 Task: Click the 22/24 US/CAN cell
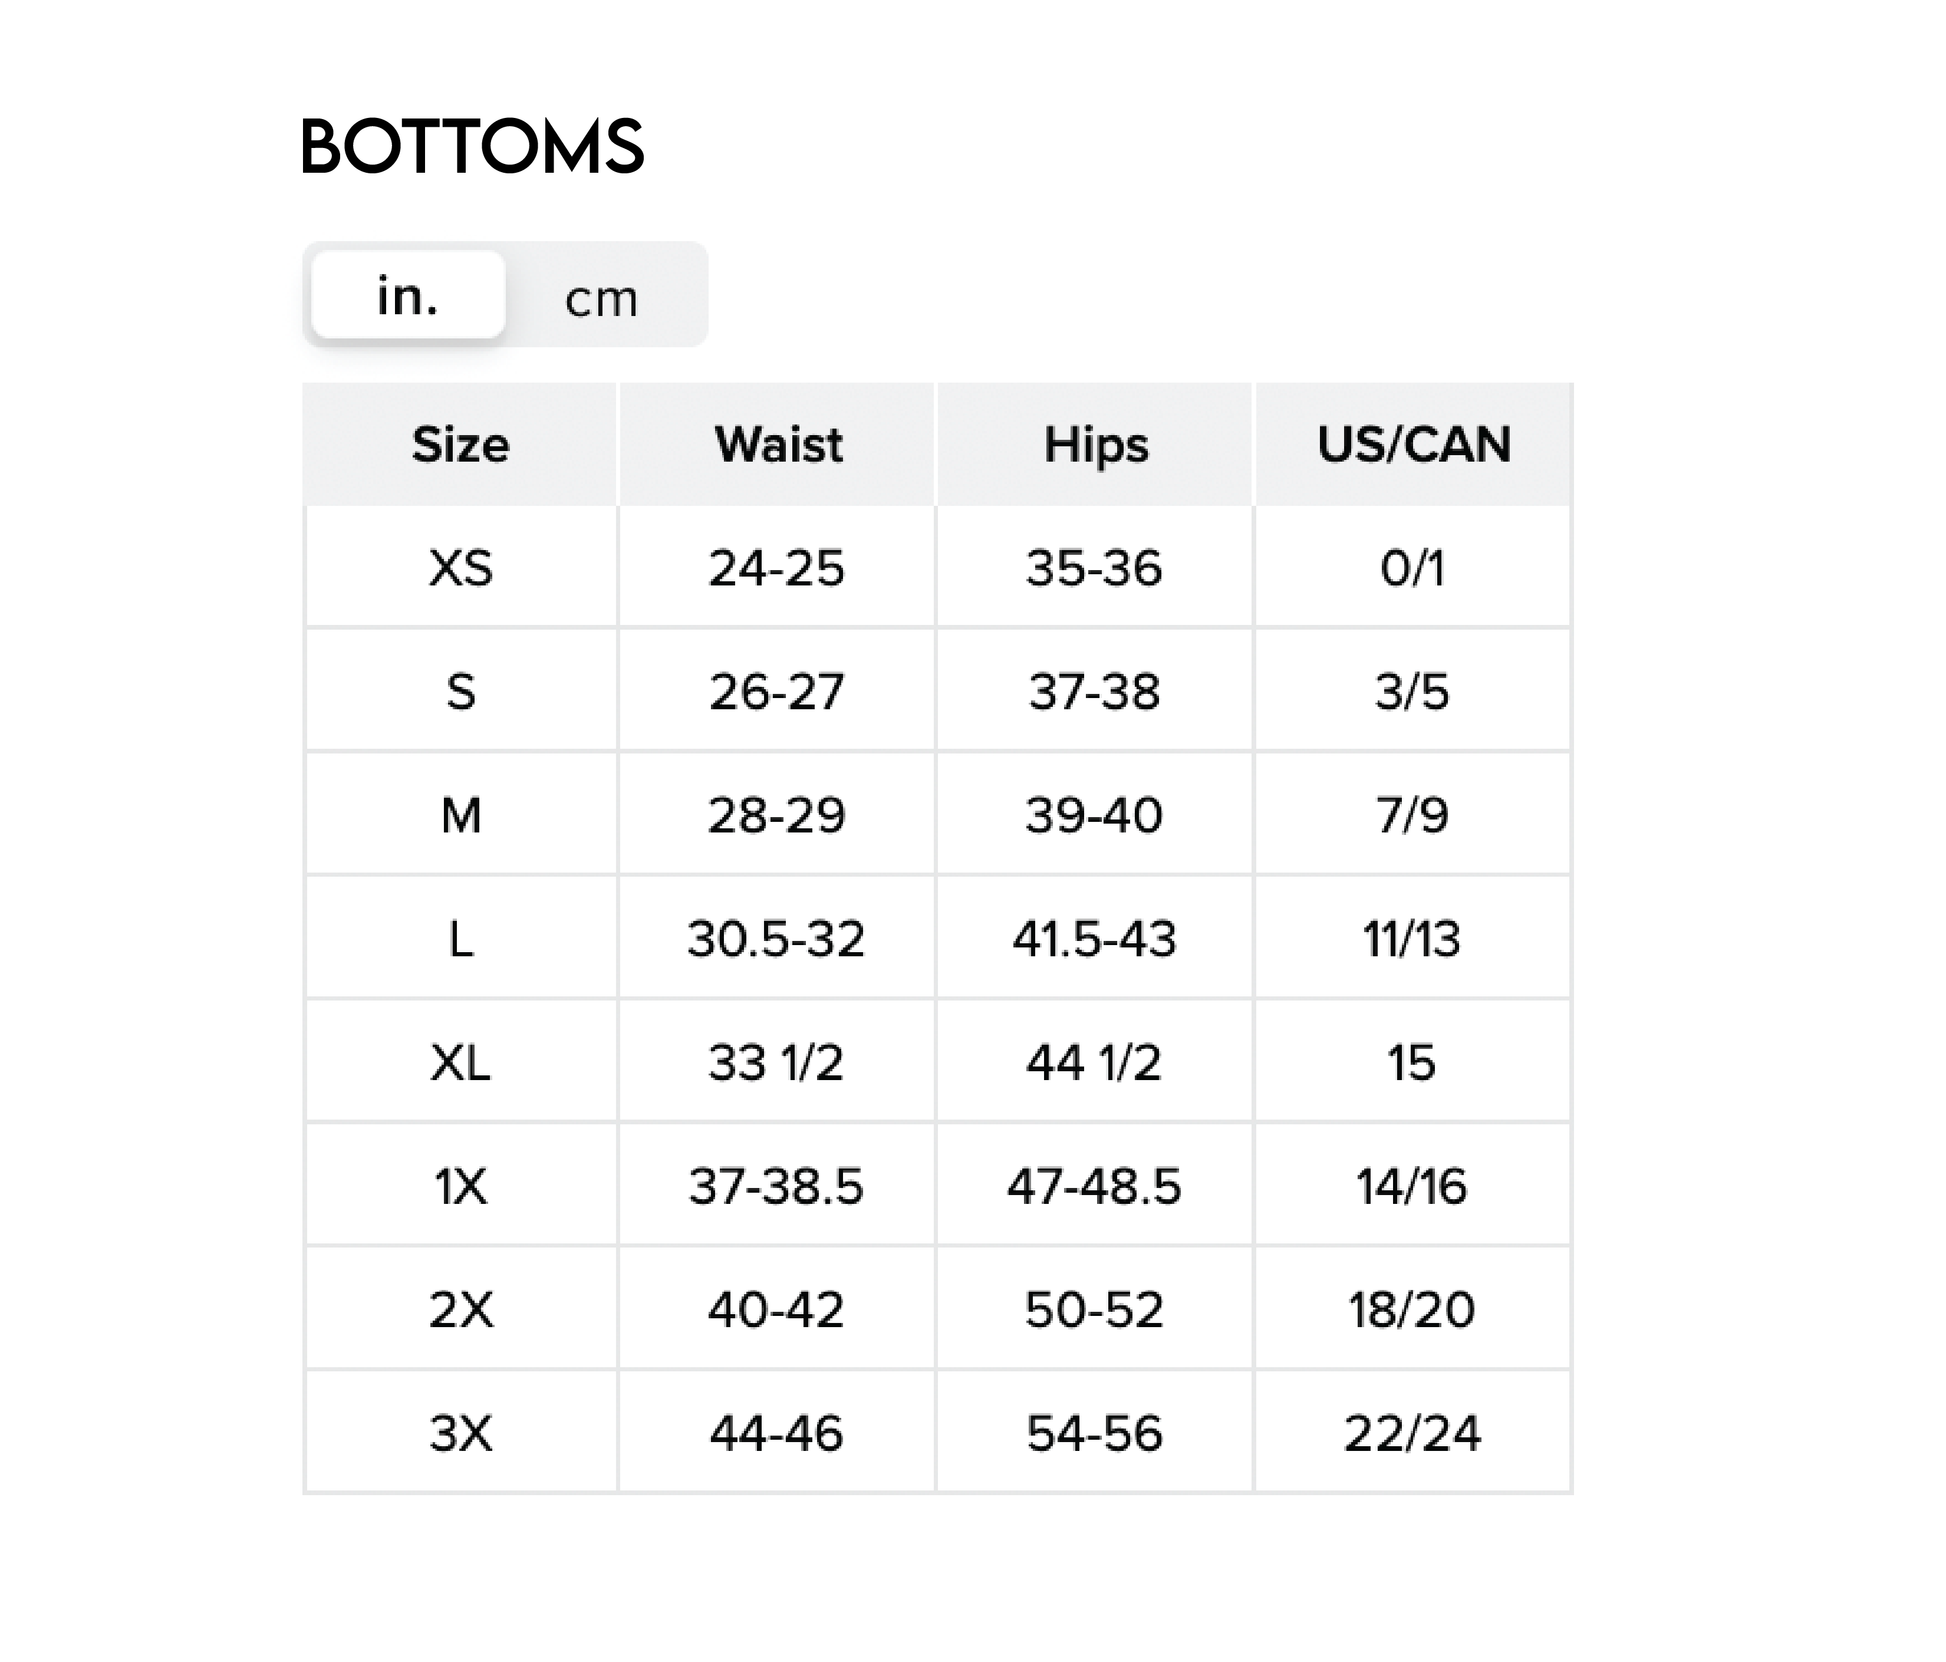(x=1412, y=1433)
